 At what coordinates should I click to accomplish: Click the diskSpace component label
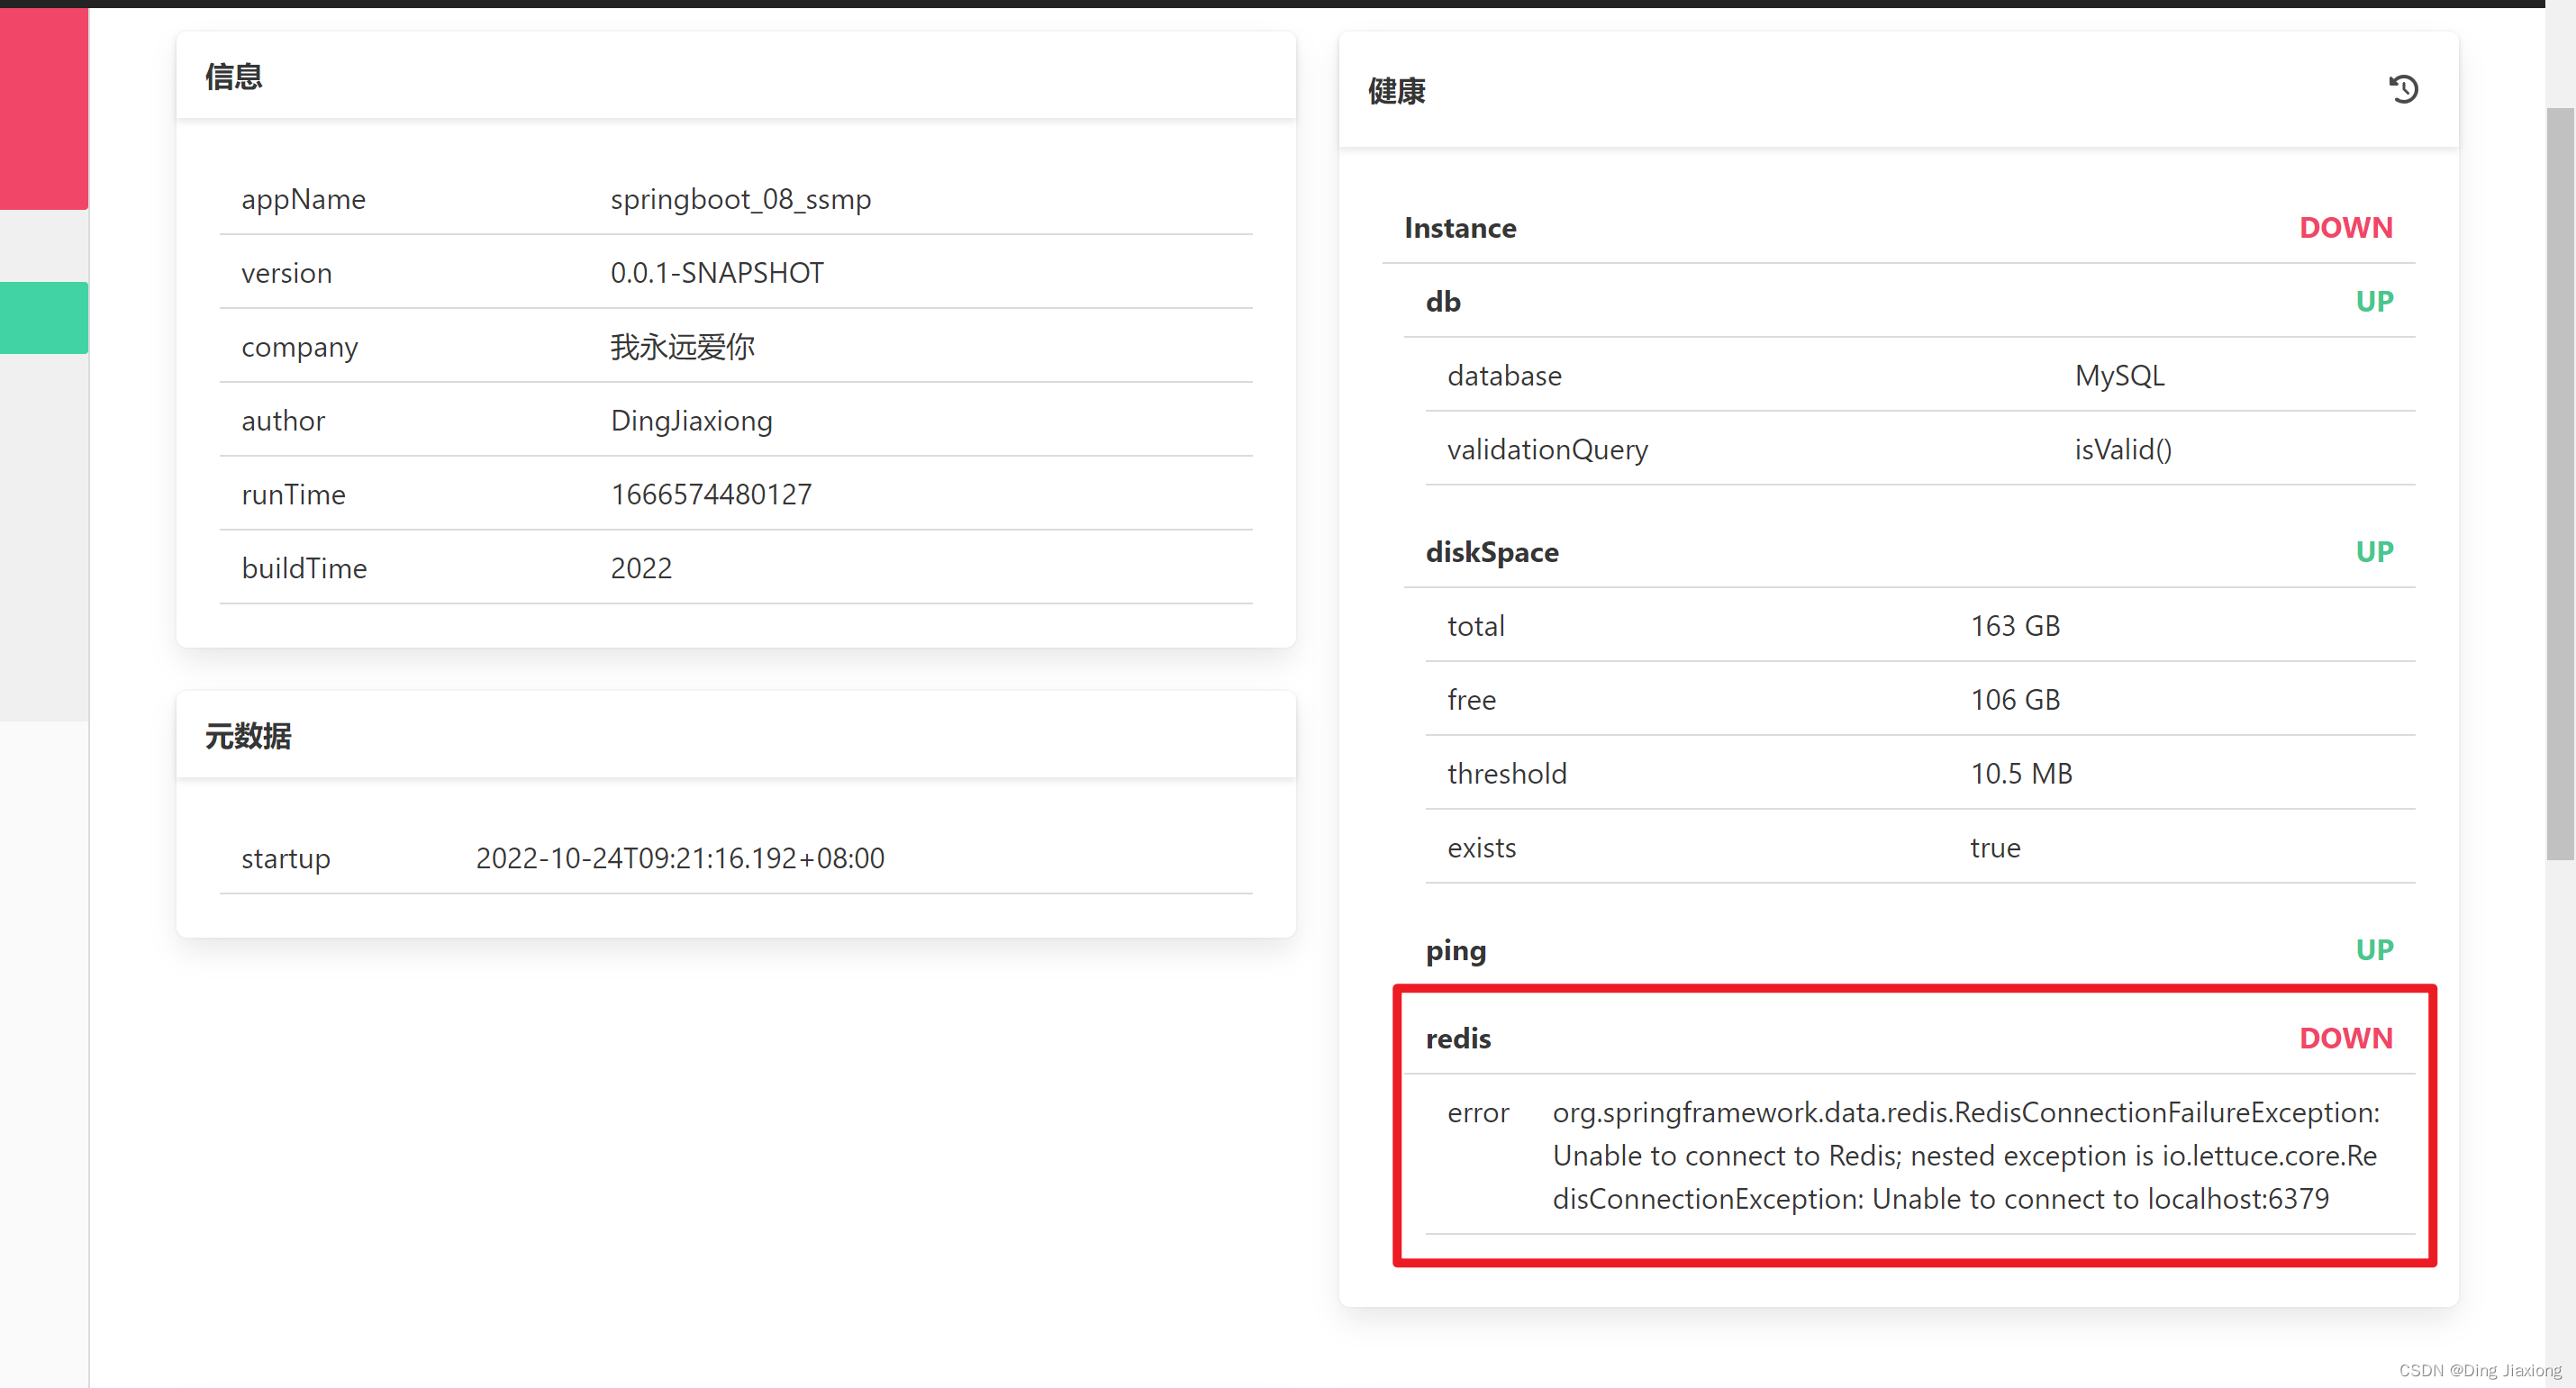(1492, 552)
